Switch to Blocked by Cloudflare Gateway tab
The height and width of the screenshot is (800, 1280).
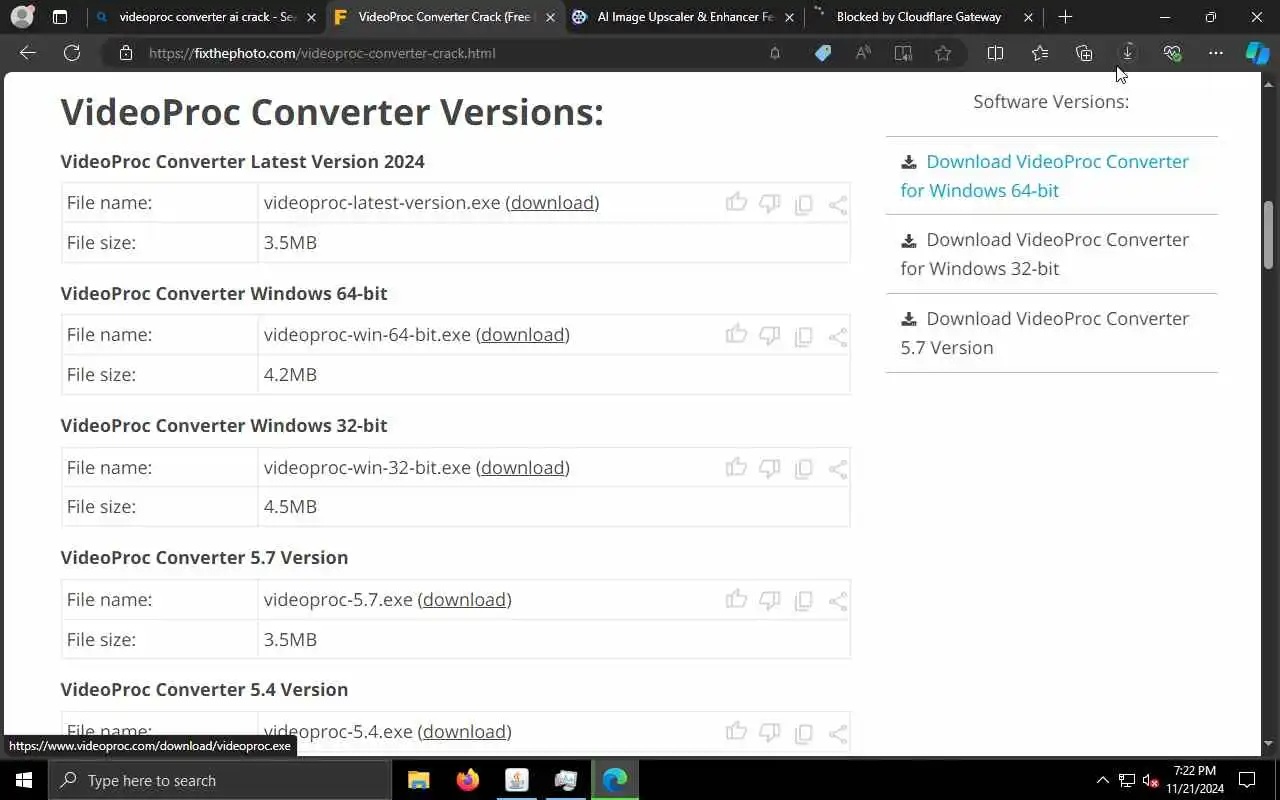[x=922, y=17]
